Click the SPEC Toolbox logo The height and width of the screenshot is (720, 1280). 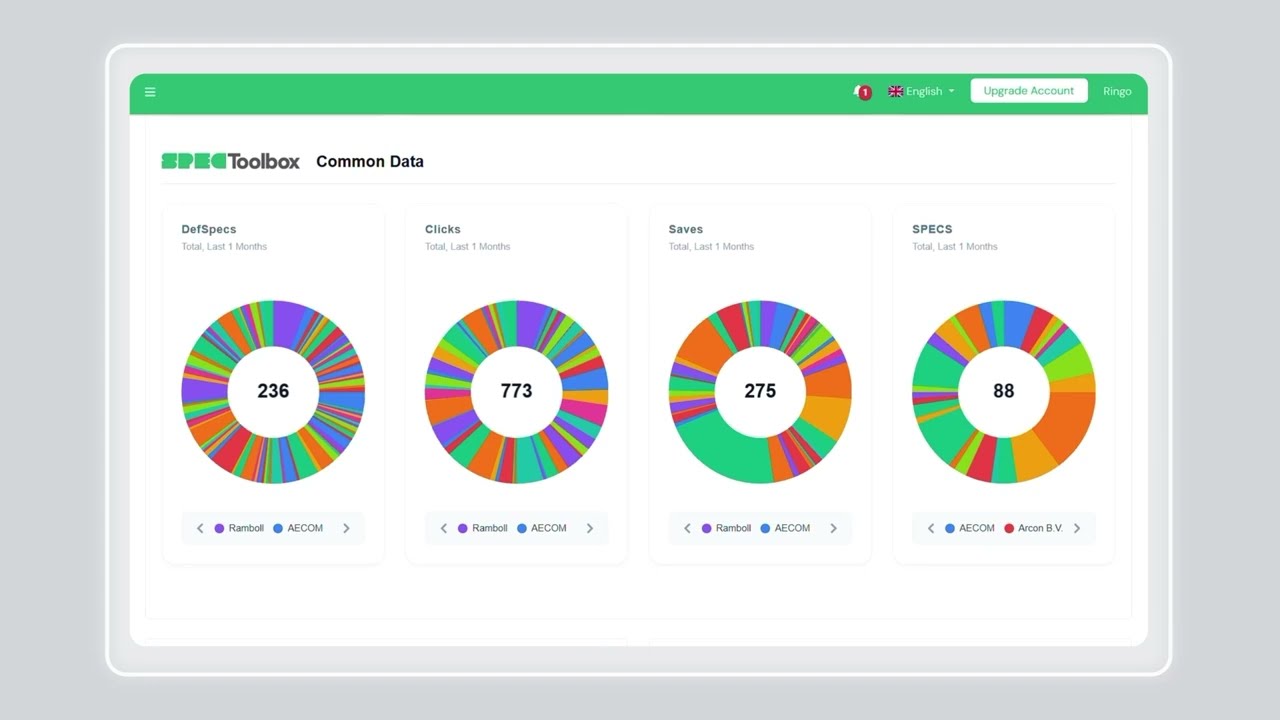click(x=230, y=161)
